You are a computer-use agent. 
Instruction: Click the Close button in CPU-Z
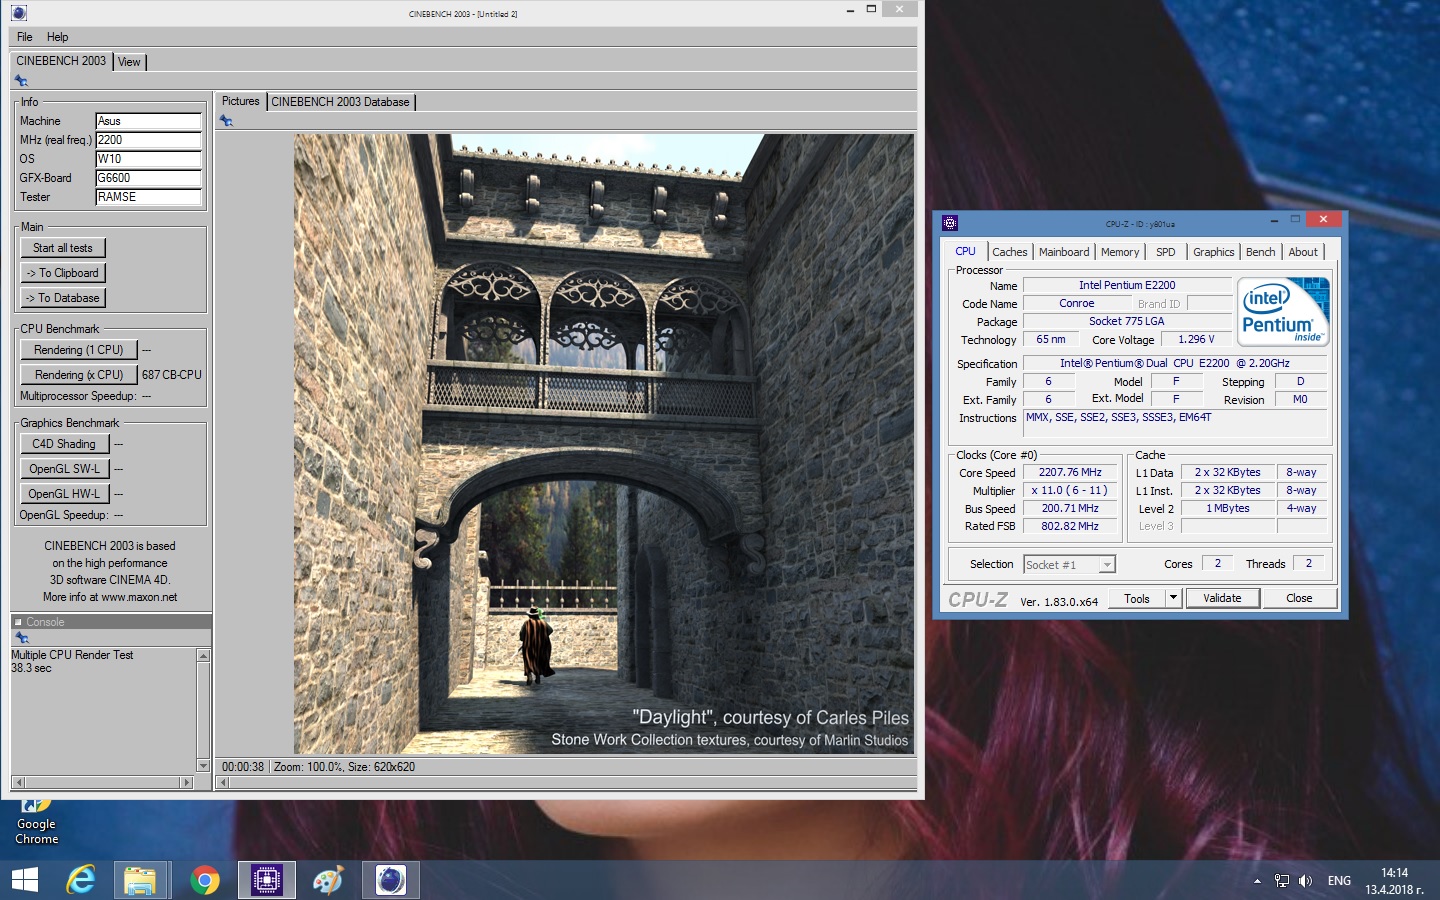(1299, 598)
